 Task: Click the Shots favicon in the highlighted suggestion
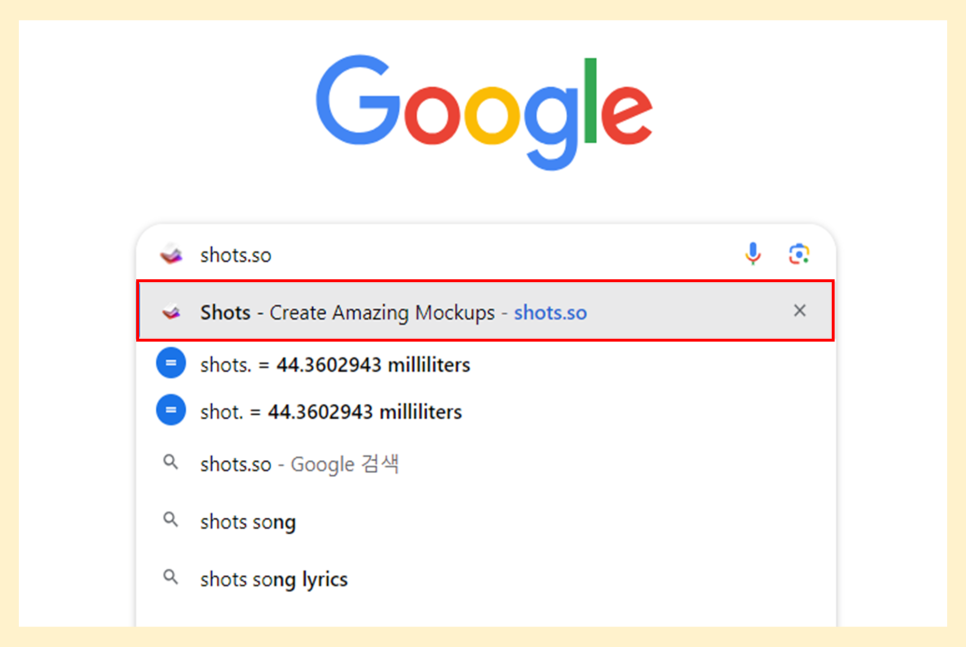[x=171, y=312]
